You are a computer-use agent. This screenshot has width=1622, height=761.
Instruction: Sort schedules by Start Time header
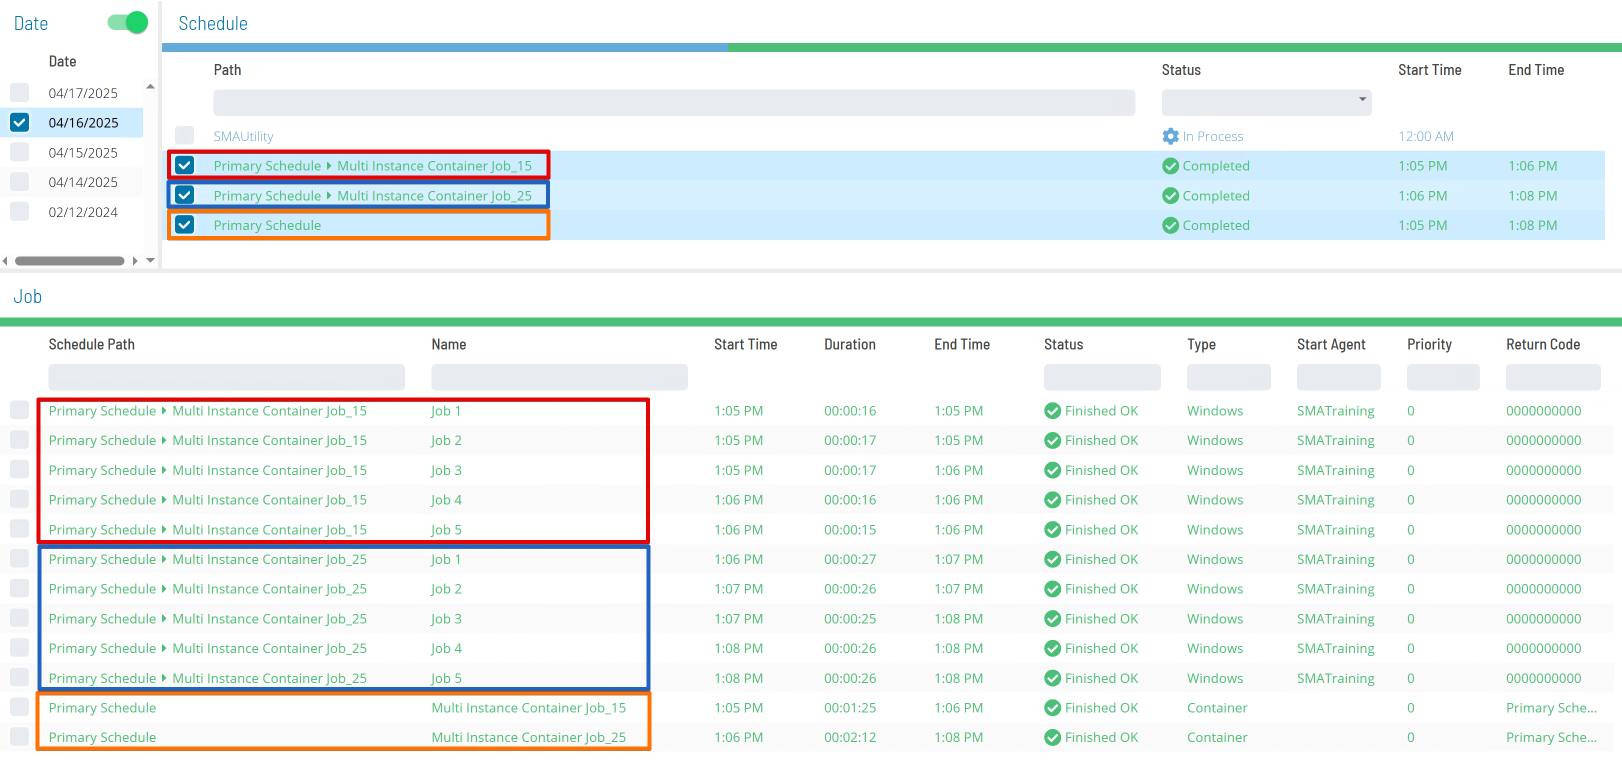click(1429, 70)
